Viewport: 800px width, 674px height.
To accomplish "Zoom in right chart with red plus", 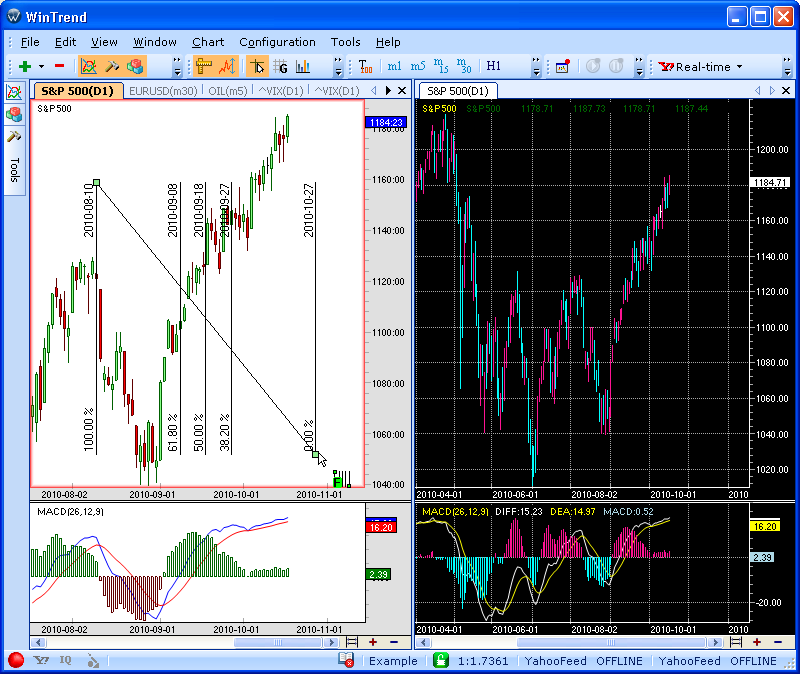I will point(757,642).
